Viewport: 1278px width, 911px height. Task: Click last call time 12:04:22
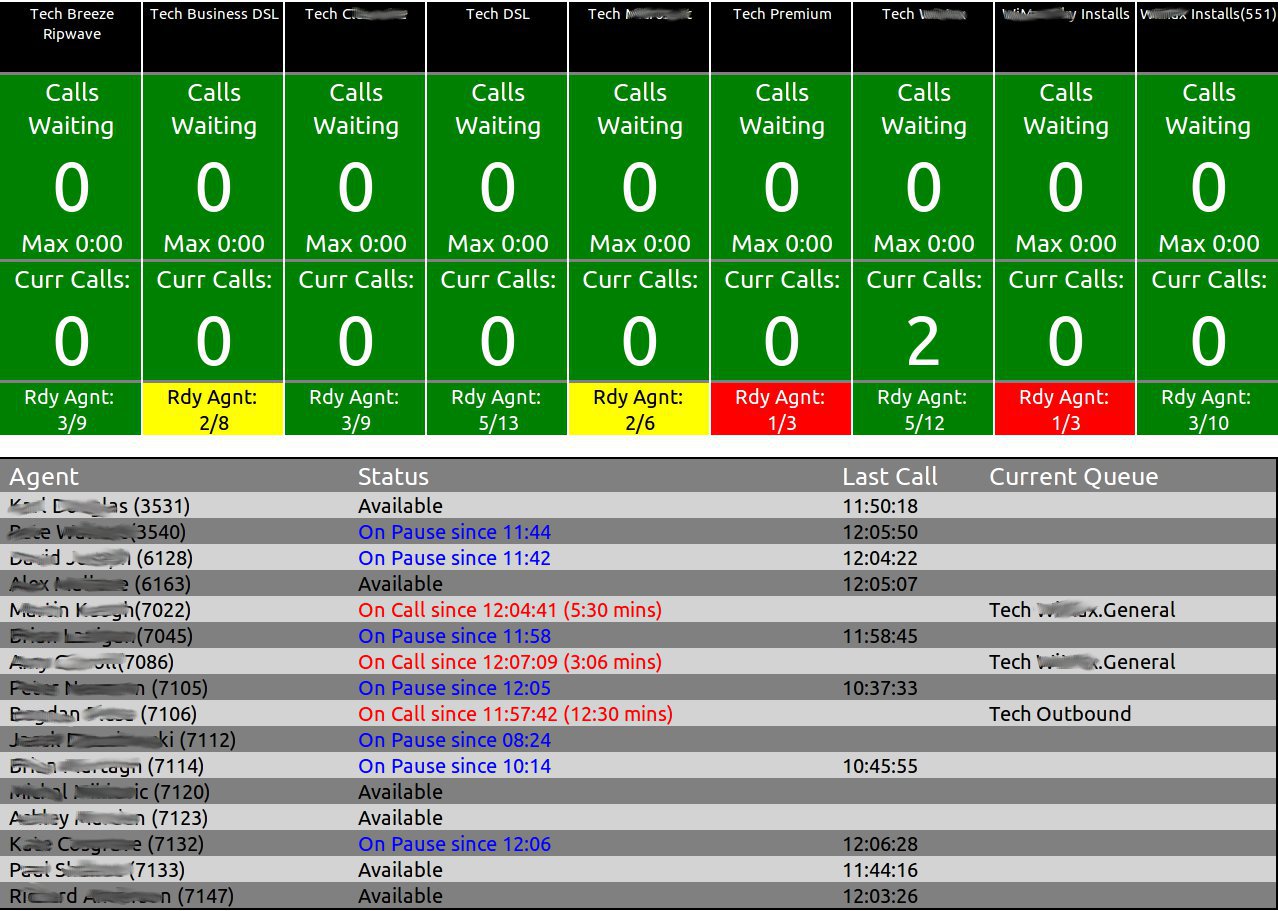[x=880, y=558]
